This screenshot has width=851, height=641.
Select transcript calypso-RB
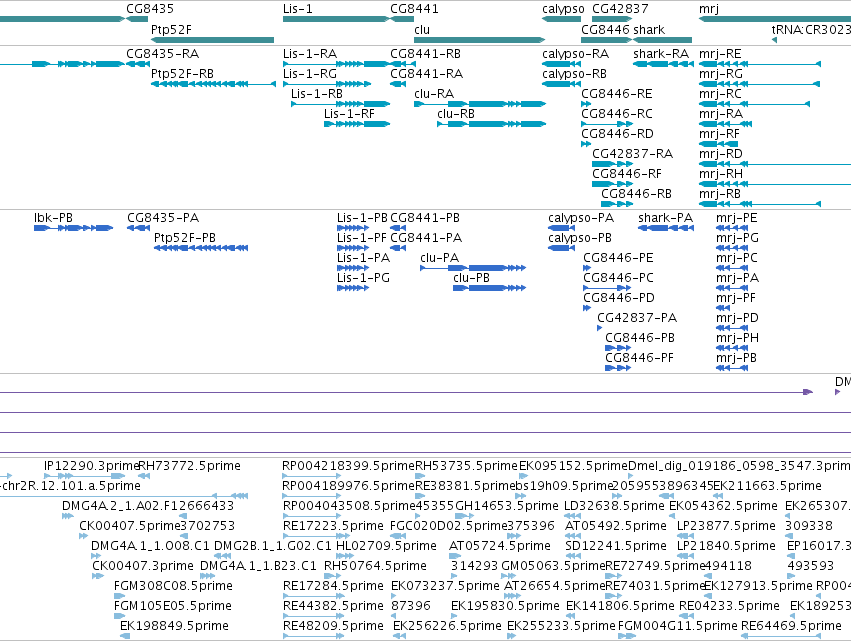coord(574,73)
